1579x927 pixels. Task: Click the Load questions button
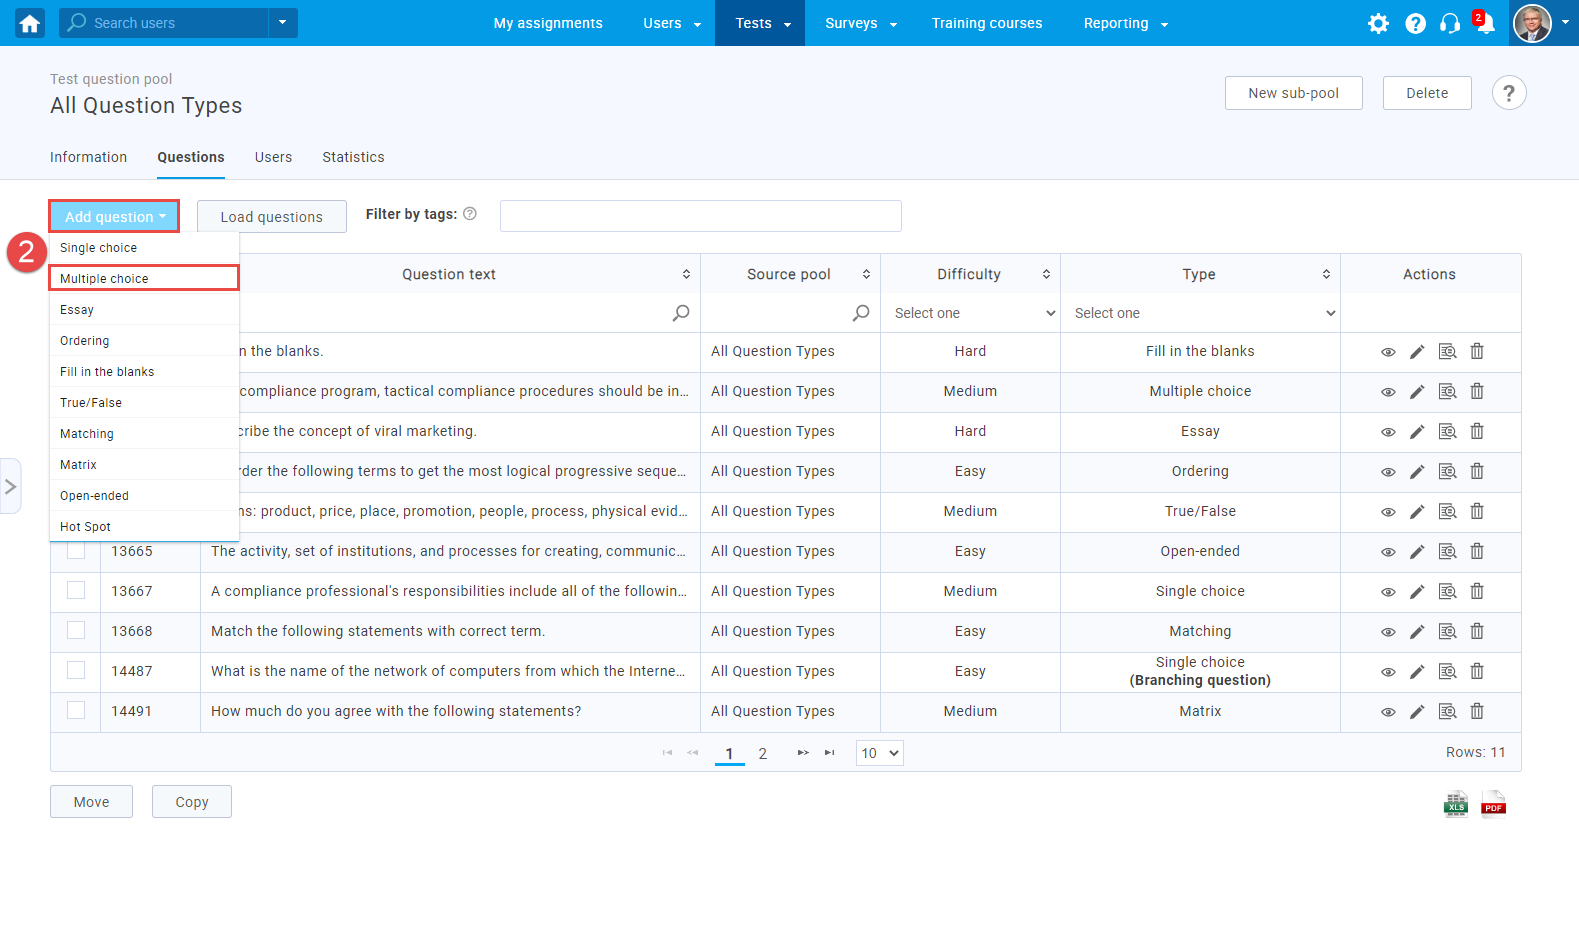(271, 217)
